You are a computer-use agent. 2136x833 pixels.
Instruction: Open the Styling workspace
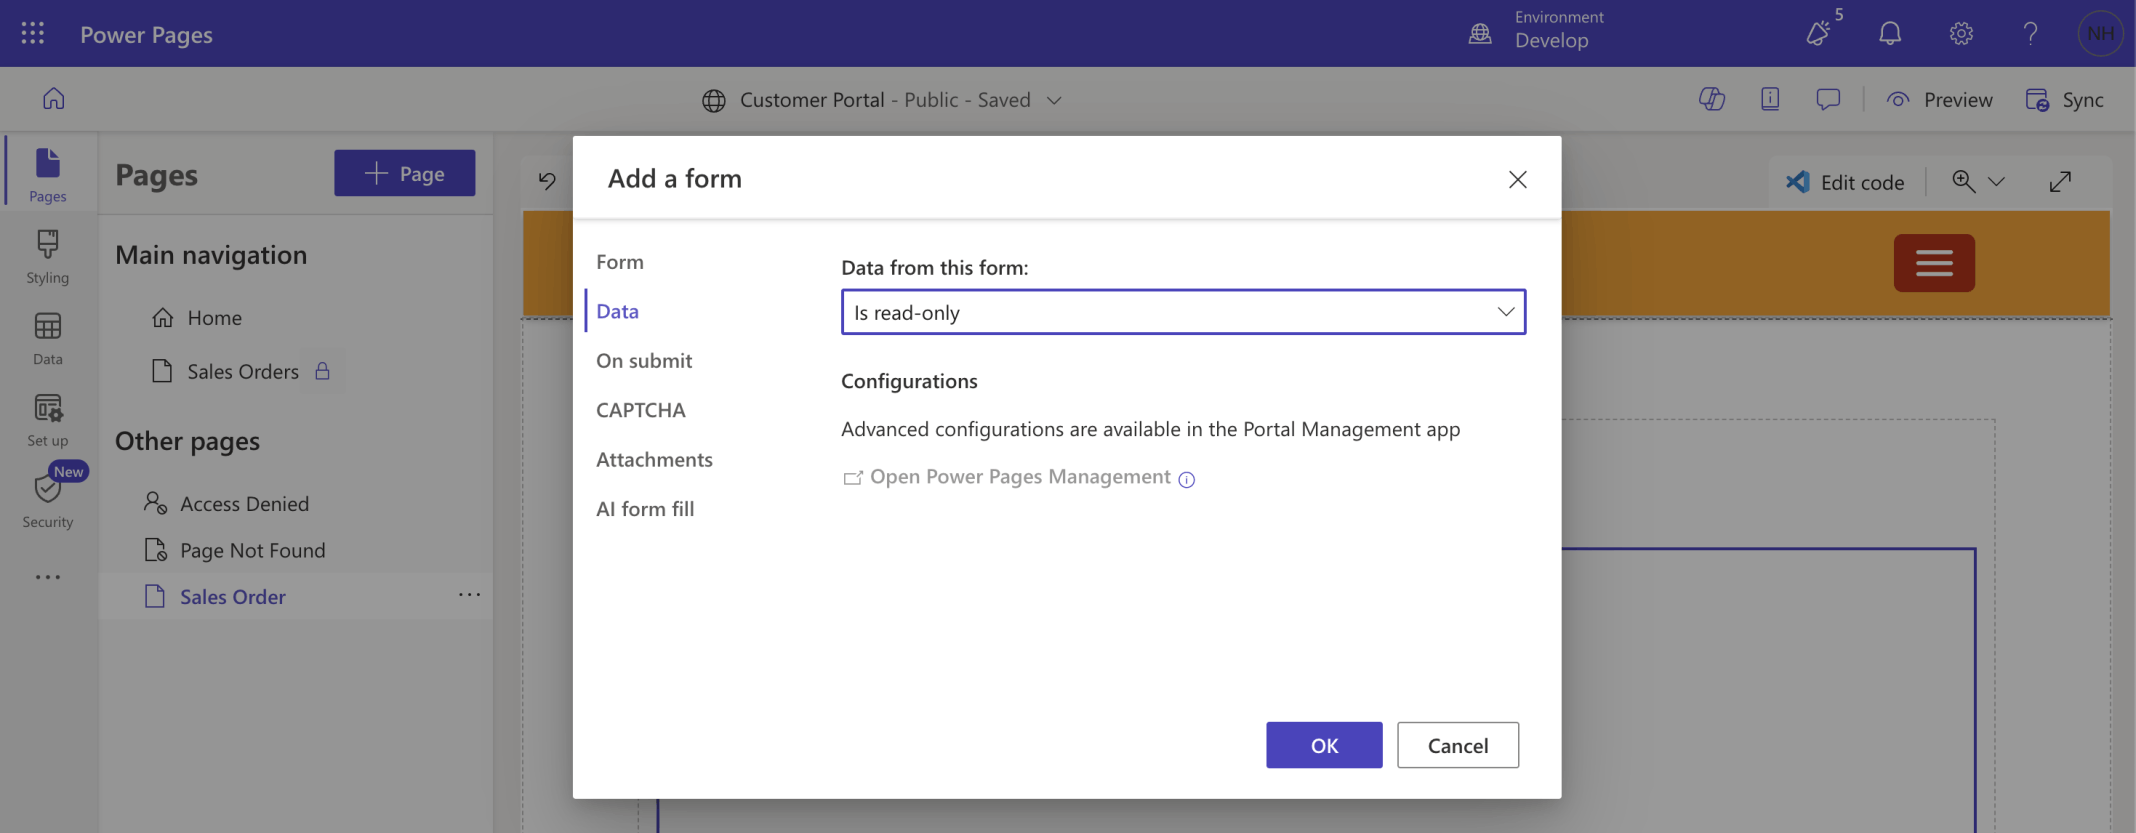tap(47, 256)
